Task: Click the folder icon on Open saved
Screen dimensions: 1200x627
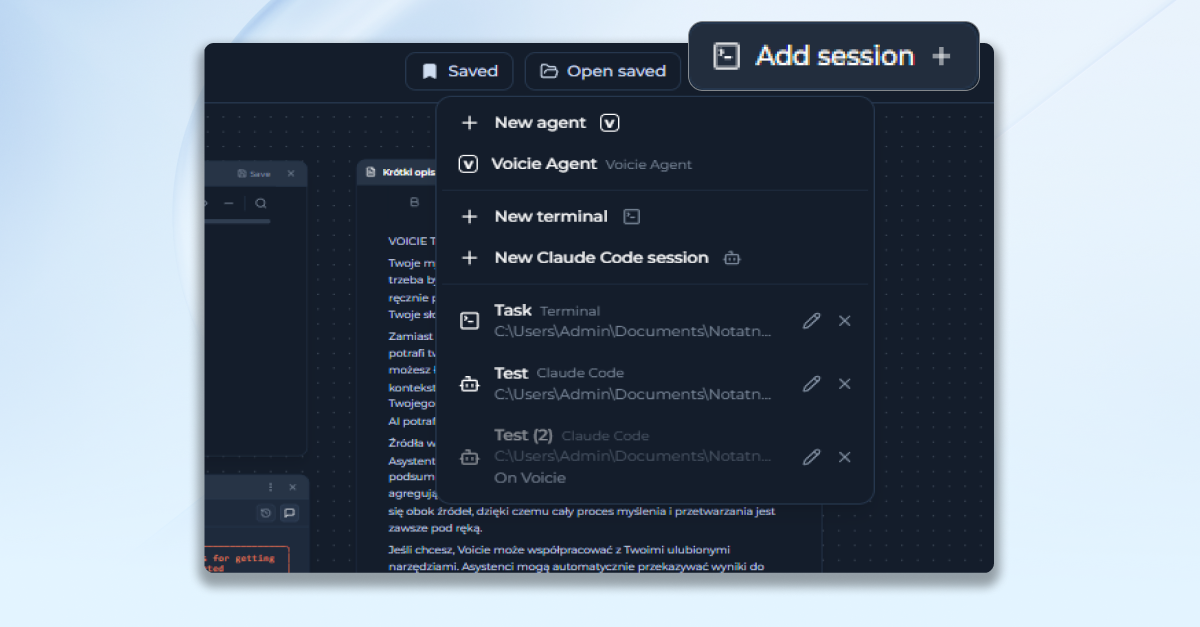Action: pyautogui.click(x=549, y=71)
